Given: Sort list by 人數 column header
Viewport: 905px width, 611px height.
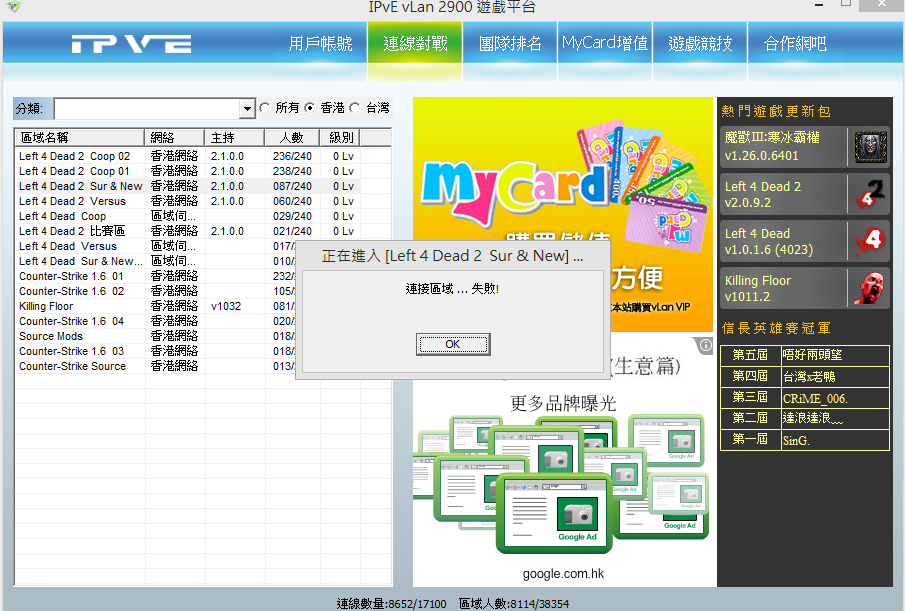Looking at the screenshot, I should (x=291, y=137).
